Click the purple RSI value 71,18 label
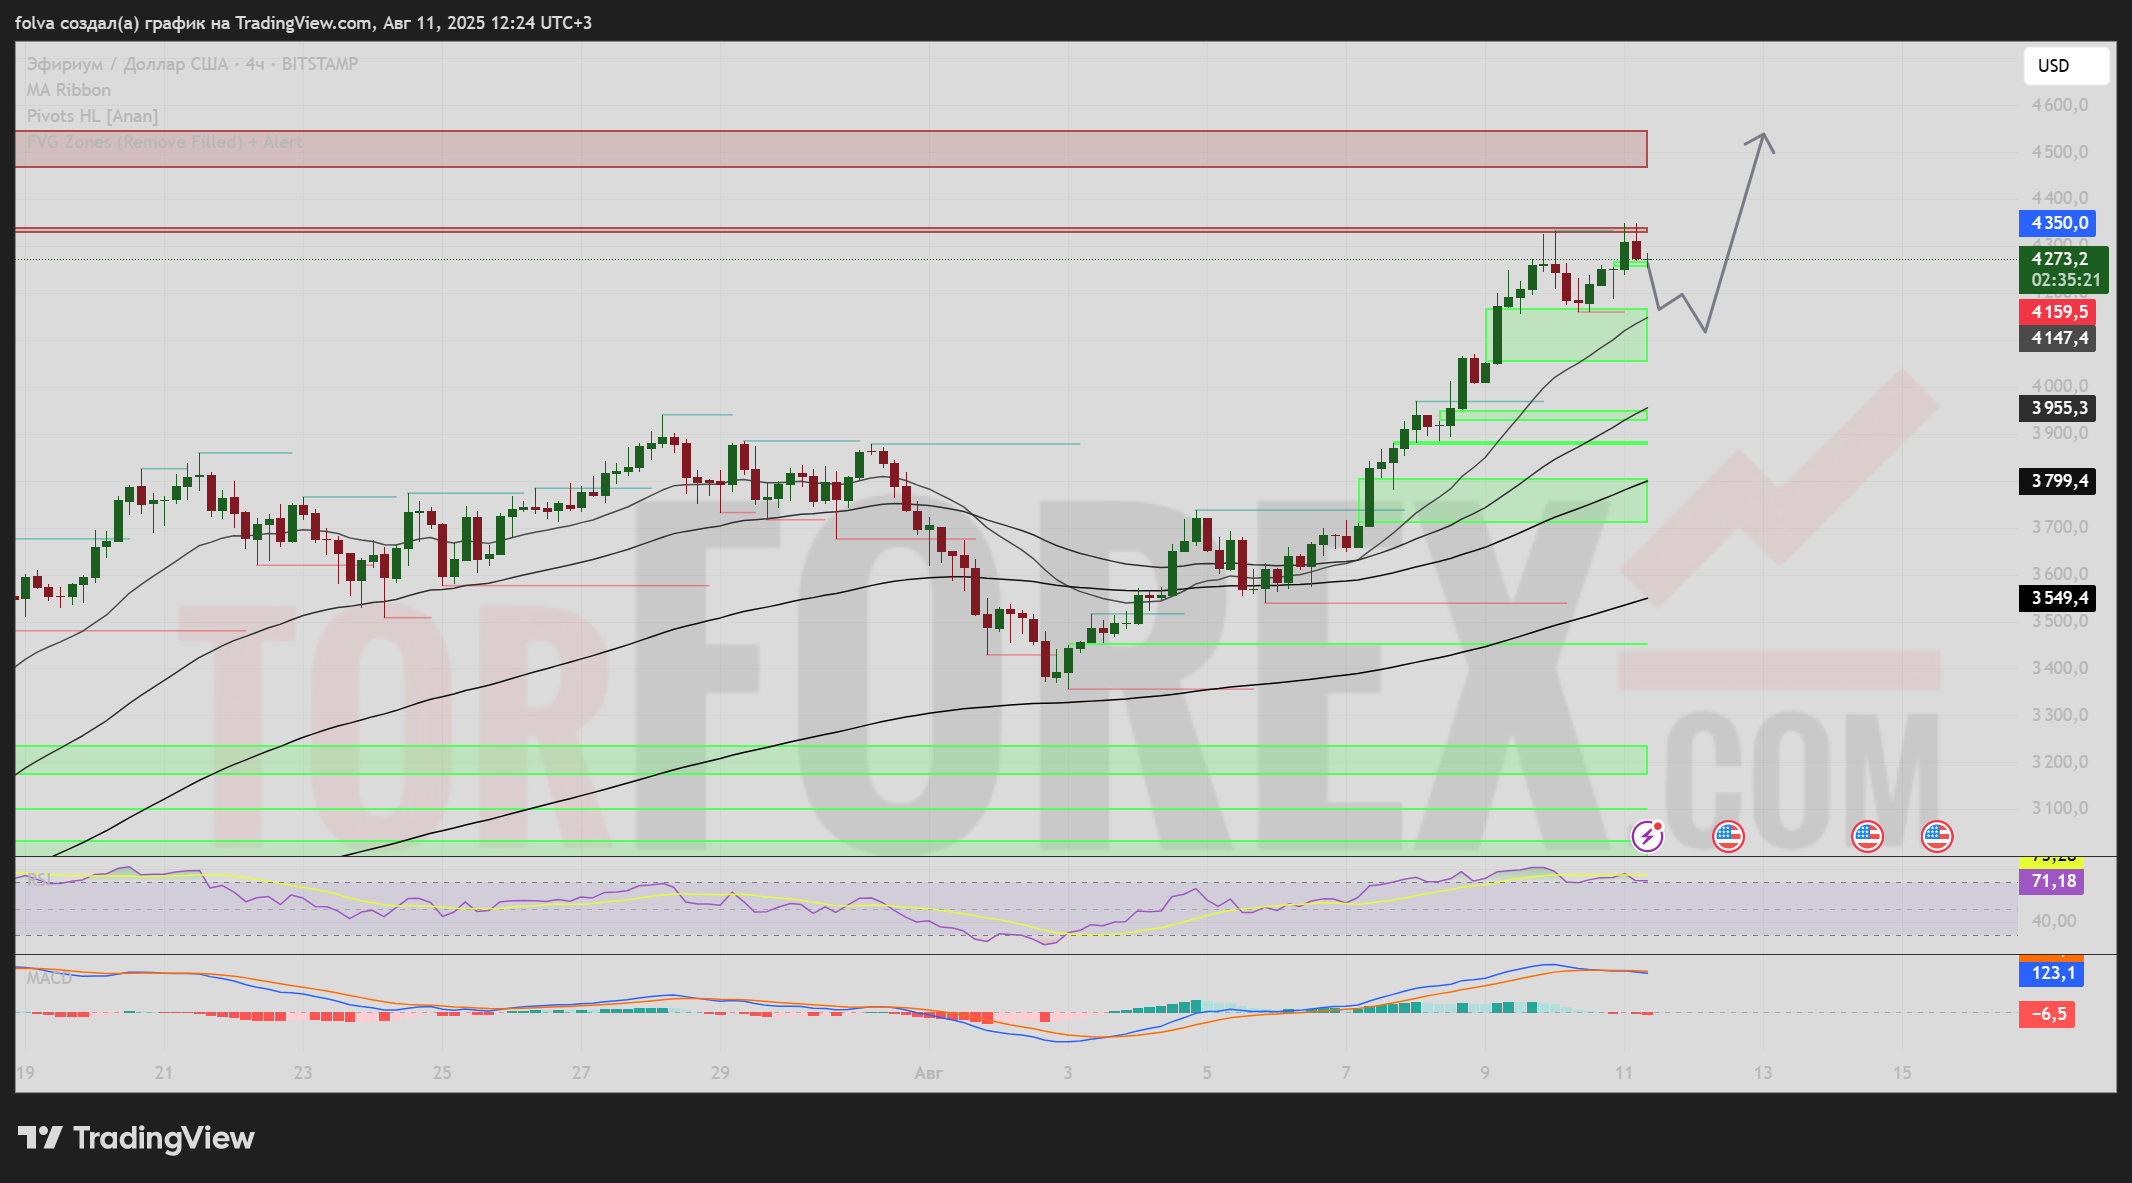Image resolution: width=2132 pixels, height=1183 pixels. (x=2053, y=881)
